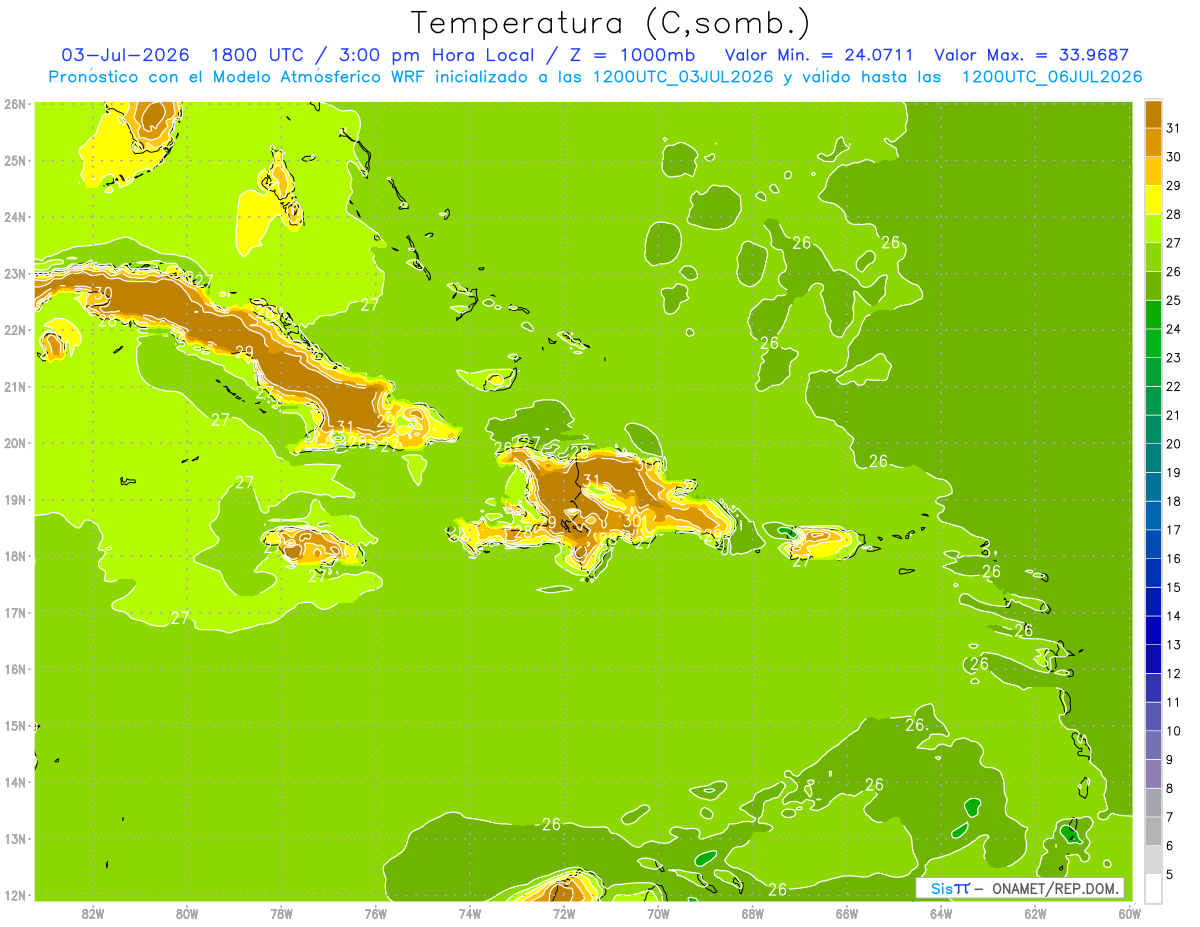
Task: Click the "20N" latitude axis label
Action: click(14, 443)
